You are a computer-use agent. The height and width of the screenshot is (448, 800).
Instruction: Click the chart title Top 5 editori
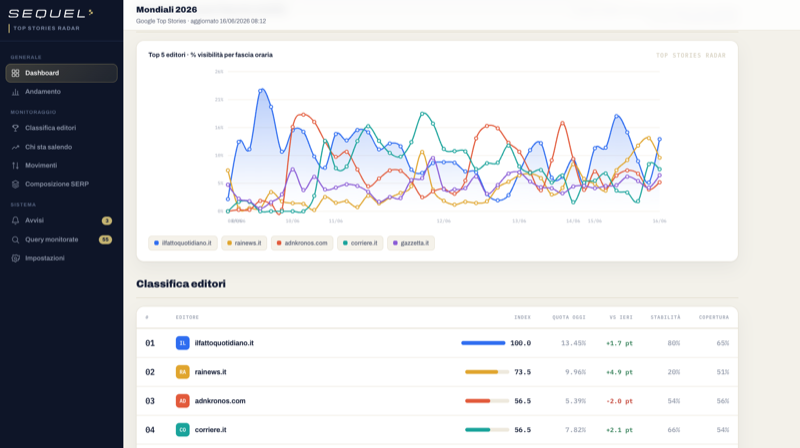pos(210,55)
